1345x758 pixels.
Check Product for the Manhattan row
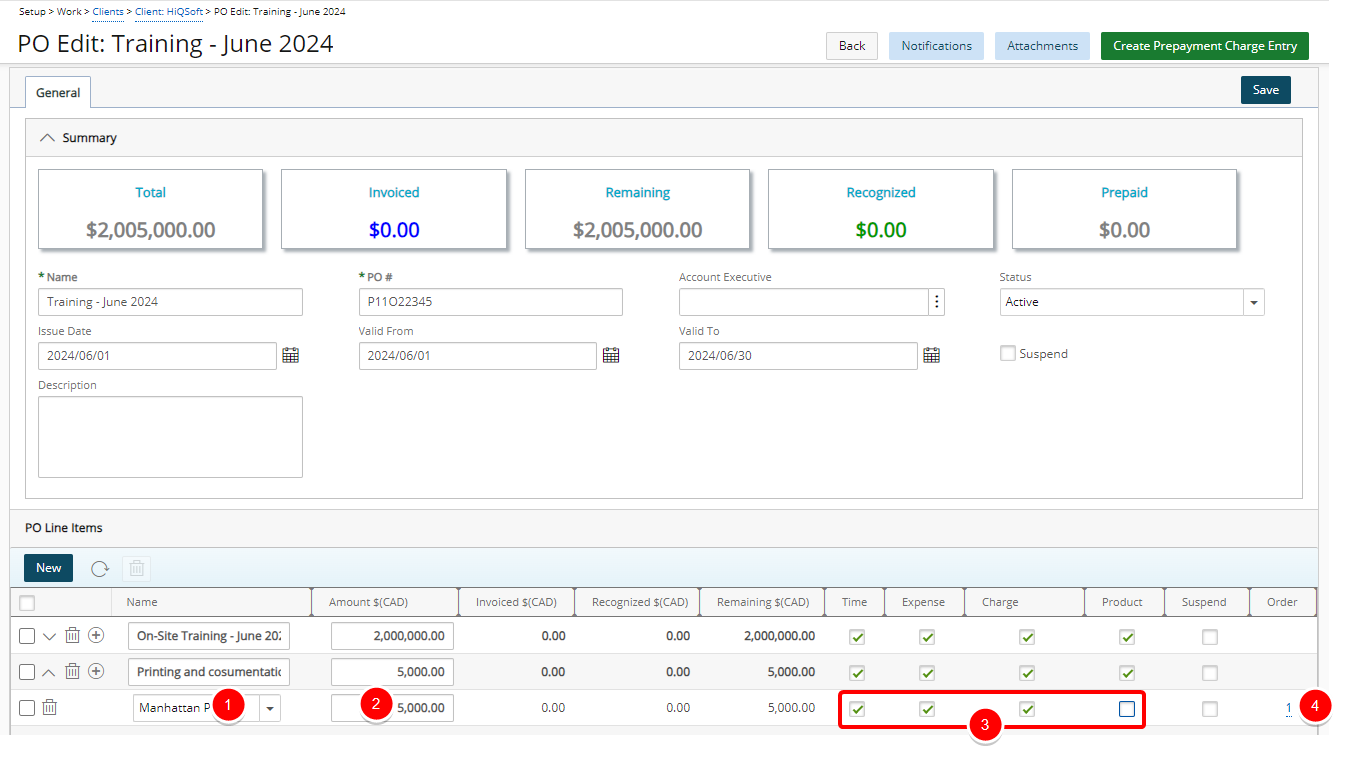click(1127, 709)
